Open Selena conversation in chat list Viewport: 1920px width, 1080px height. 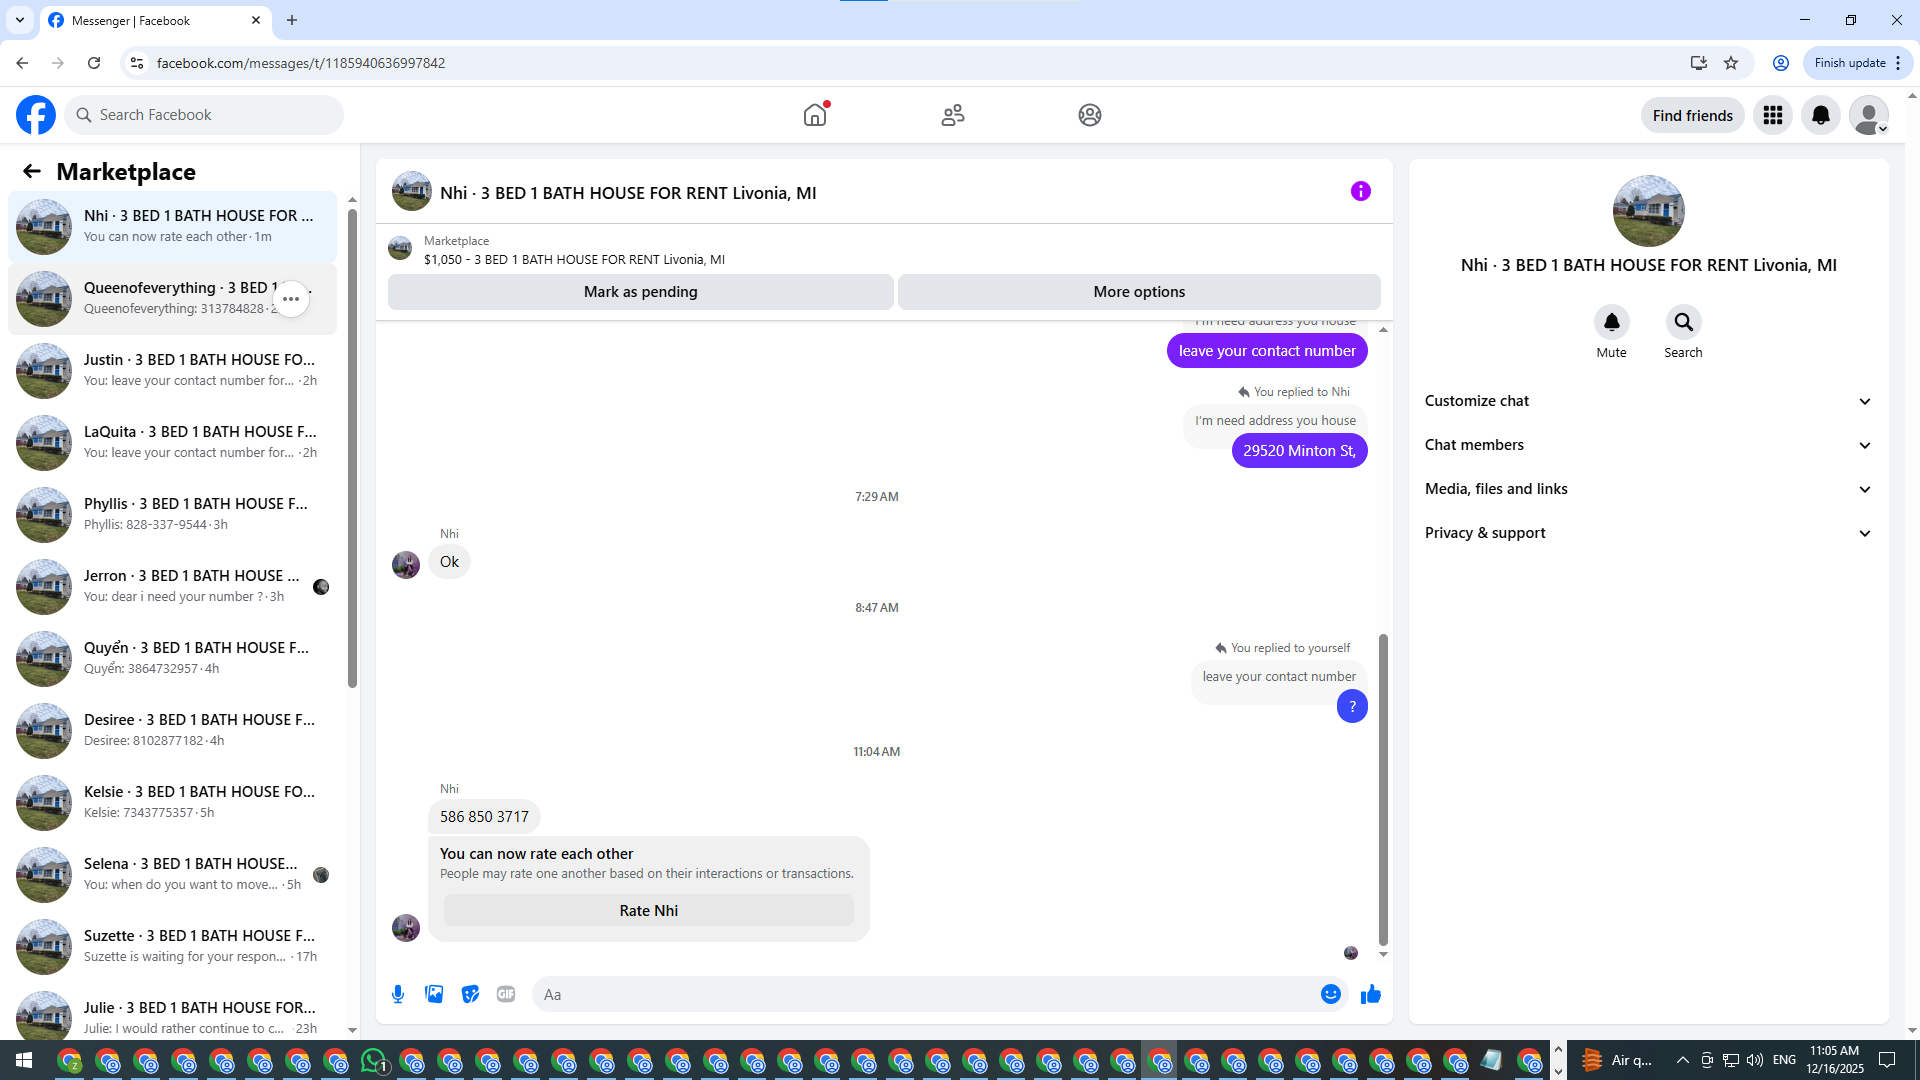pyautogui.click(x=172, y=875)
